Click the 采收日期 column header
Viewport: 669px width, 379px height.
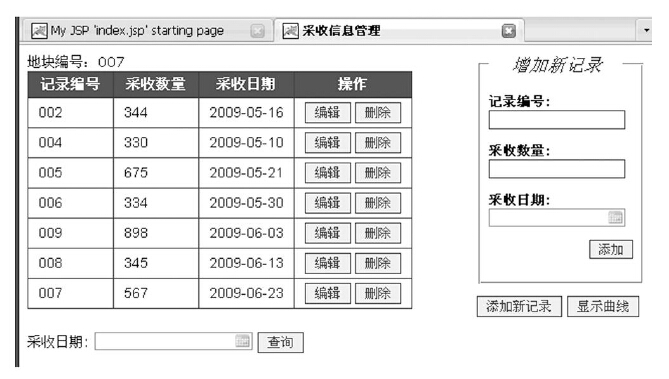[x=246, y=85]
